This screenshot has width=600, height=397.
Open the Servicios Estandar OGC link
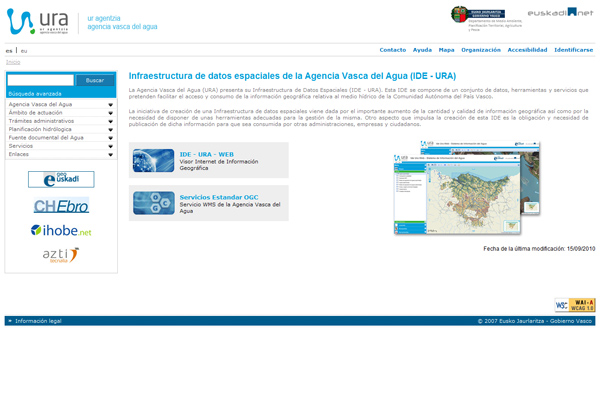pos(219,197)
